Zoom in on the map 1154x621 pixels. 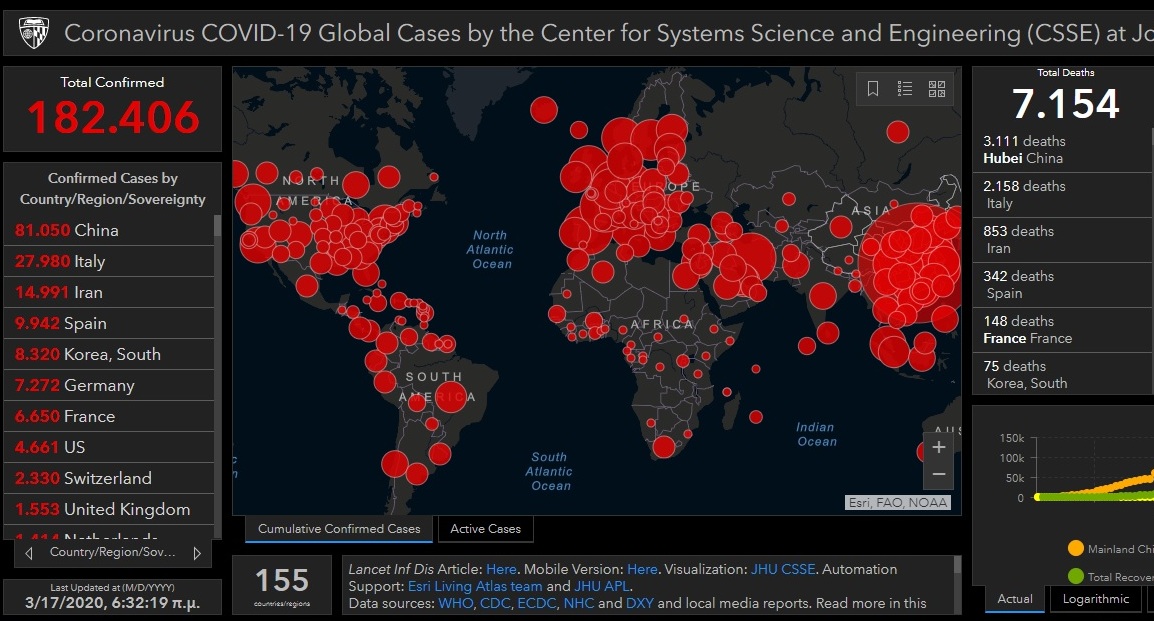938,448
